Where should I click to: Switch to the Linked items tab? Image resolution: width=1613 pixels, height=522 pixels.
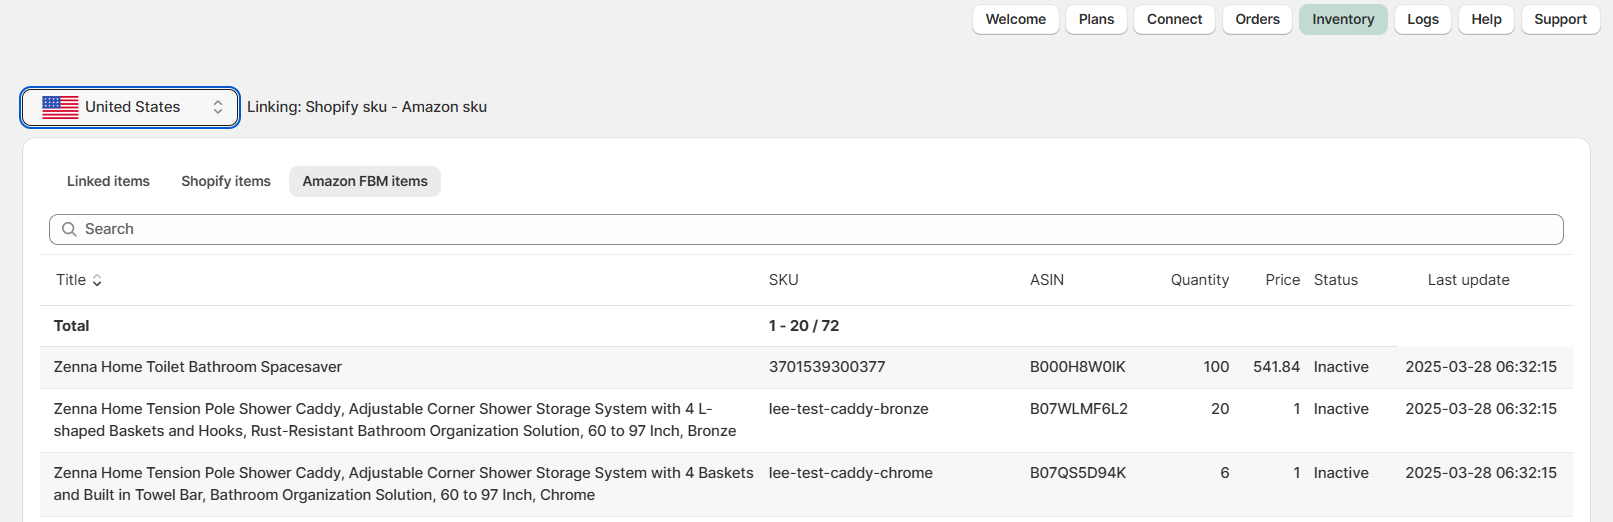[x=108, y=181]
